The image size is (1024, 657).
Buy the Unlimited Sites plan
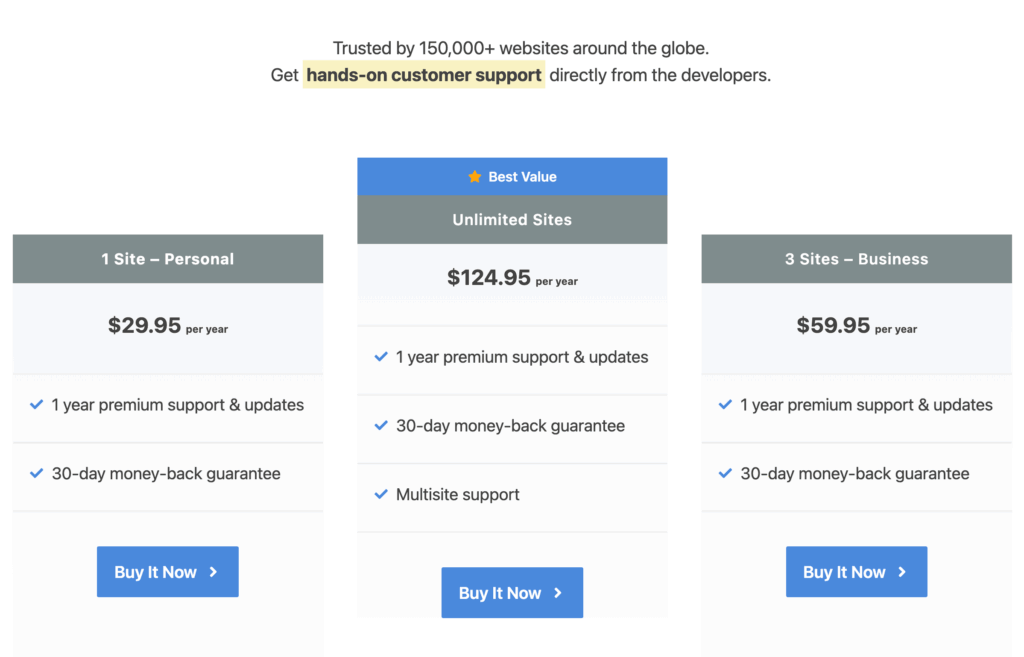pos(511,593)
